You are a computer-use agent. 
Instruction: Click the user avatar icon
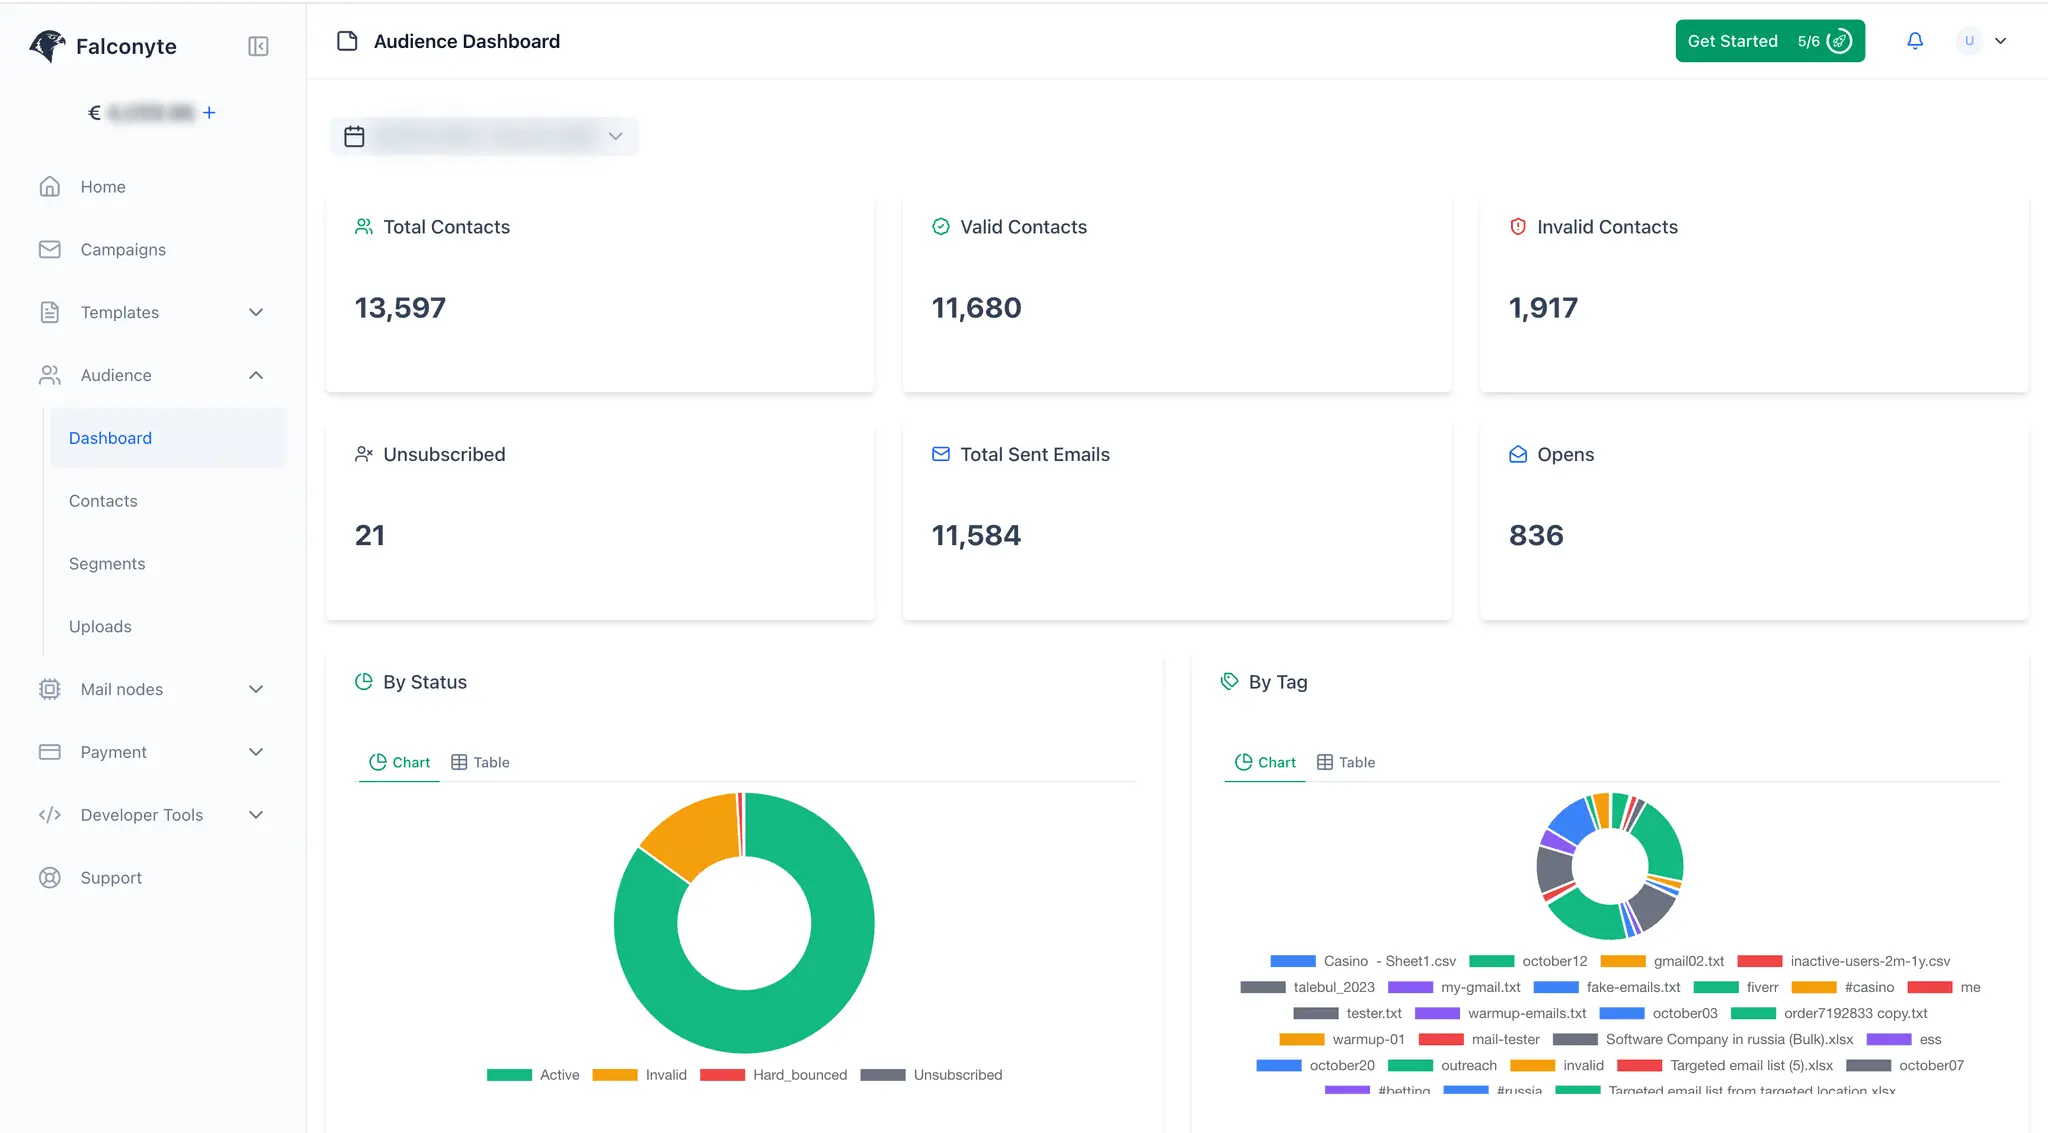click(x=1969, y=41)
